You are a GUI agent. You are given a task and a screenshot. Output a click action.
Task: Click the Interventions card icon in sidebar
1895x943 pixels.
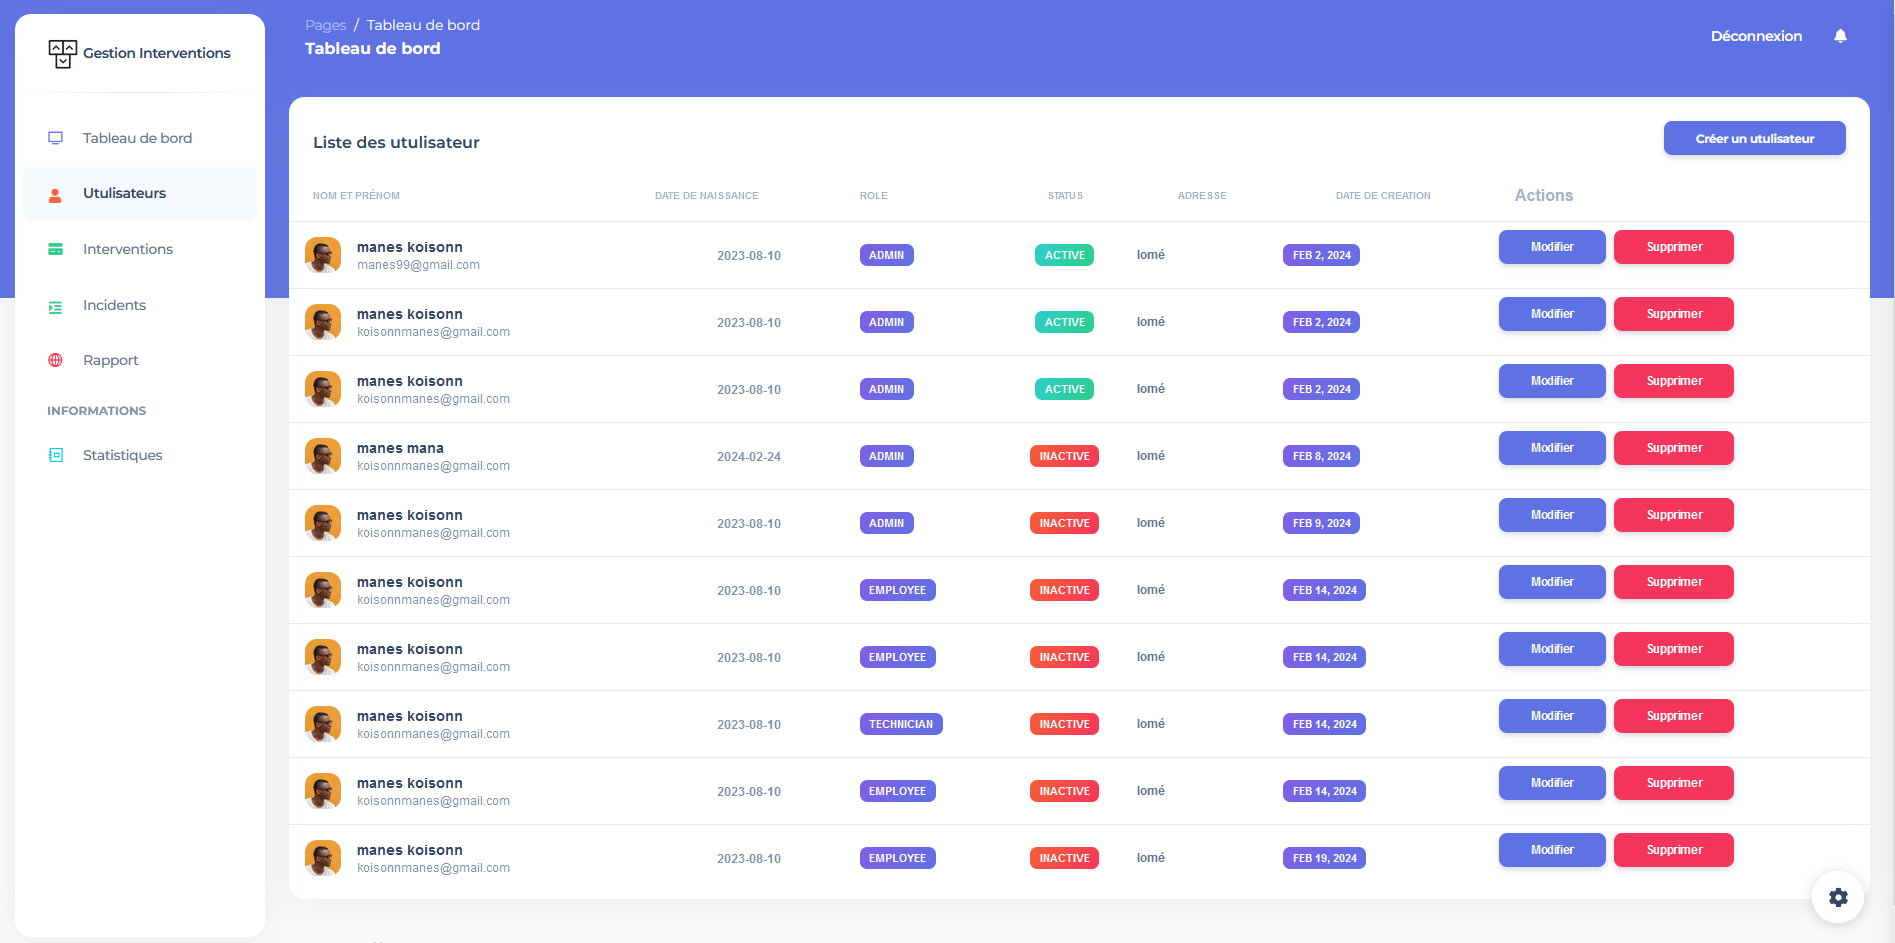coord(56,249)
